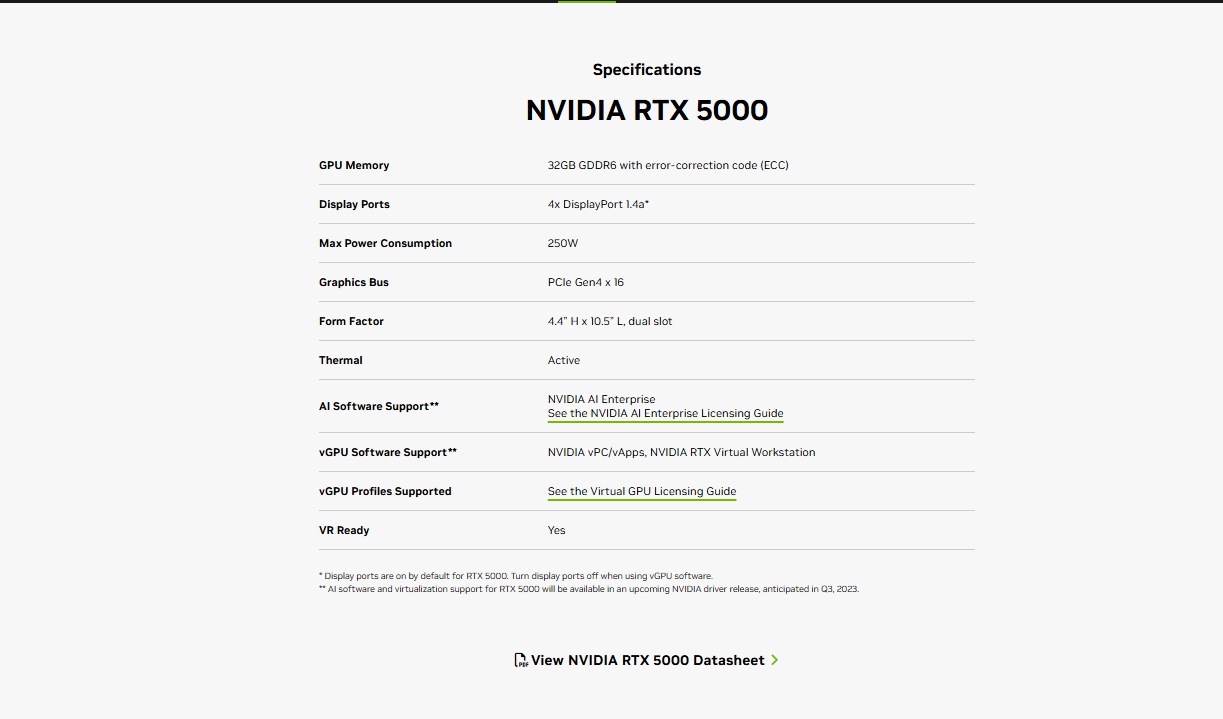Screen dimensions: 1223x719
Task: Open View NVIDIA RTX 5000 Datasheet link
Action: pos(648,660)
